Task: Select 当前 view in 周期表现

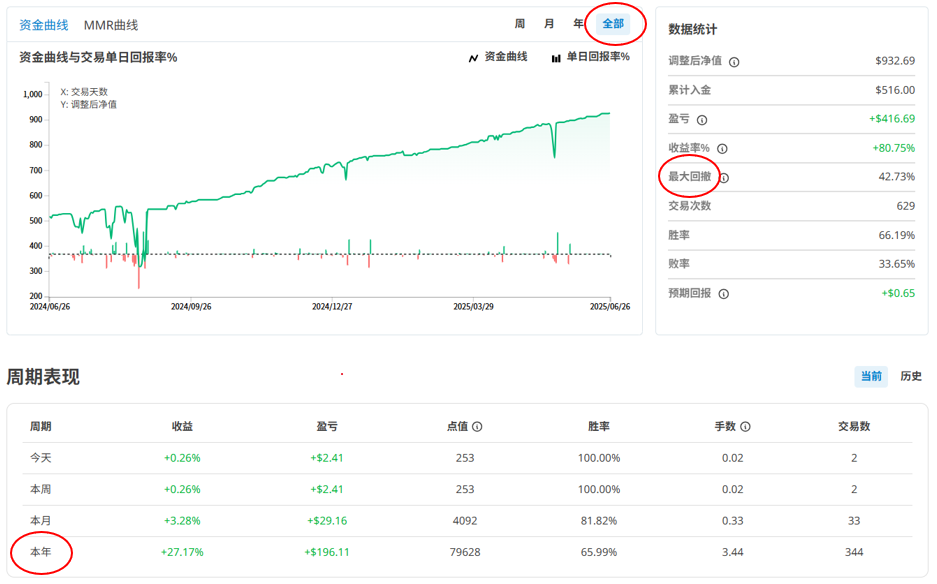Action: [871, 377]
